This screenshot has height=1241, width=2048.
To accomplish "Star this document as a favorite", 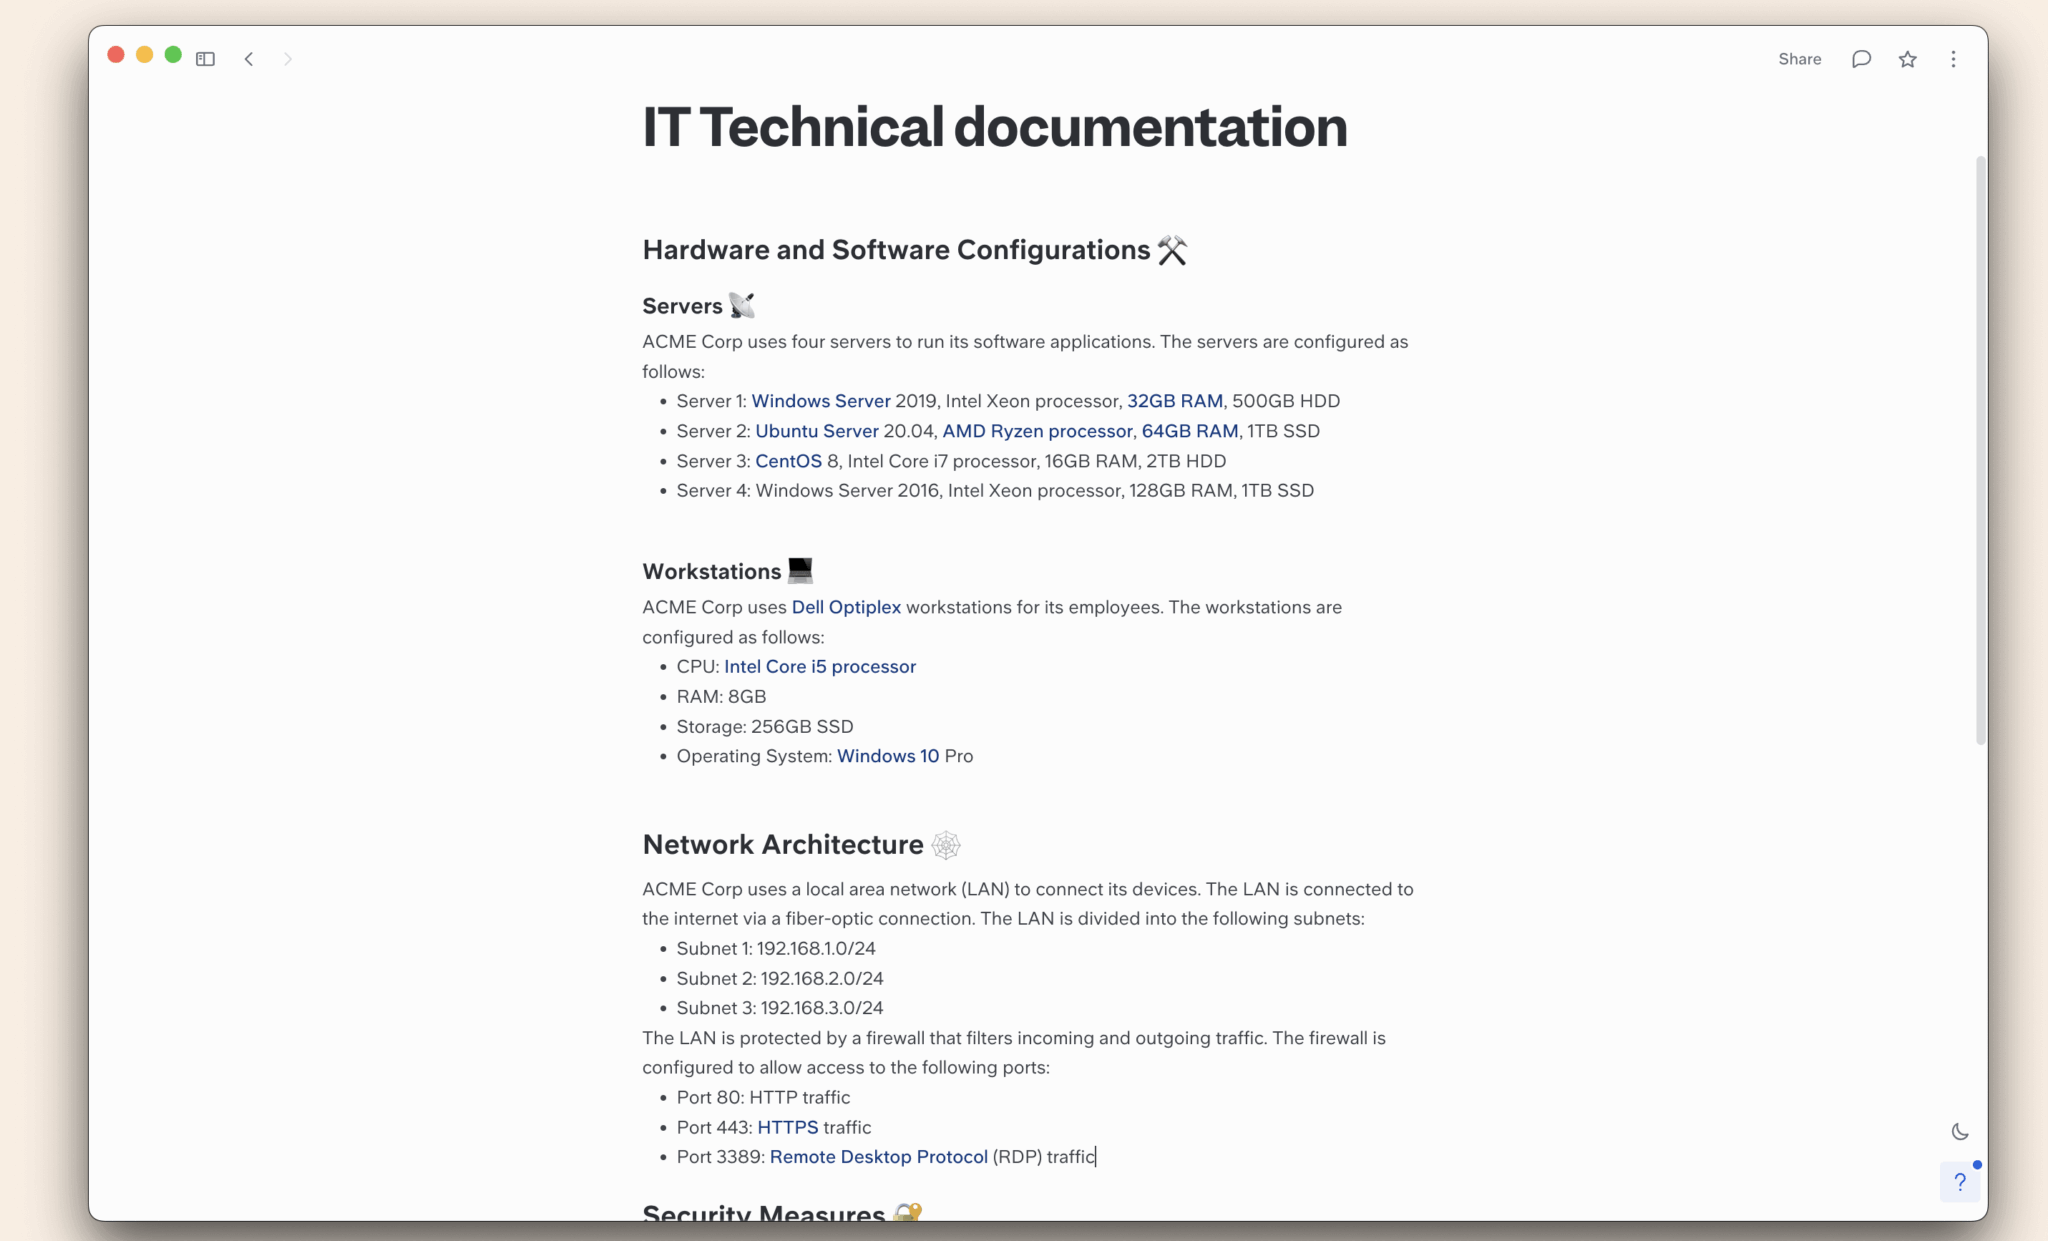I will [1907, 59].
